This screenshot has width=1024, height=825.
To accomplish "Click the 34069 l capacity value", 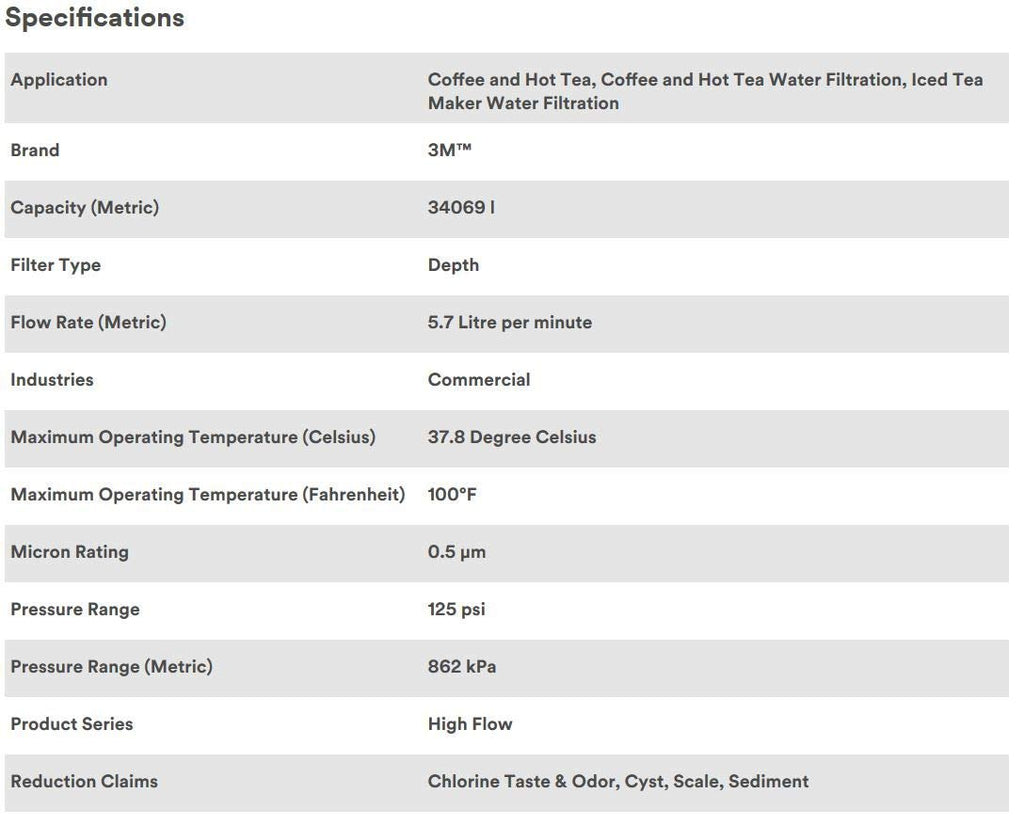I will 461,208.
